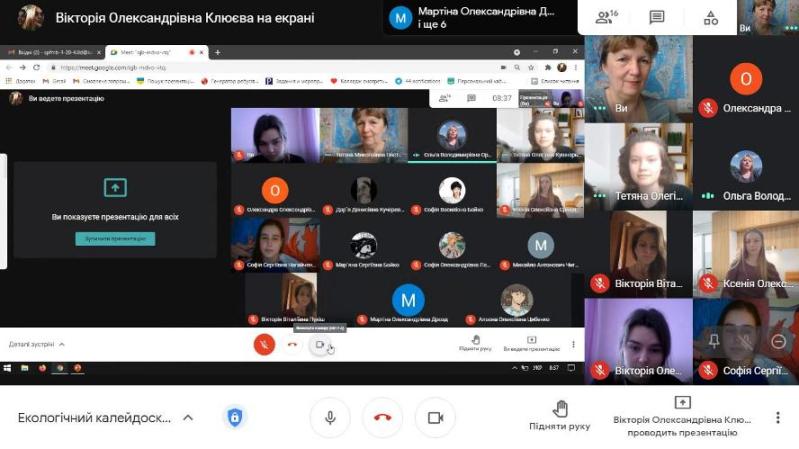In the shared Chrome window, click the reload icon
The width and height of the screenshot is (799, 449).
(x=36, y=67)
